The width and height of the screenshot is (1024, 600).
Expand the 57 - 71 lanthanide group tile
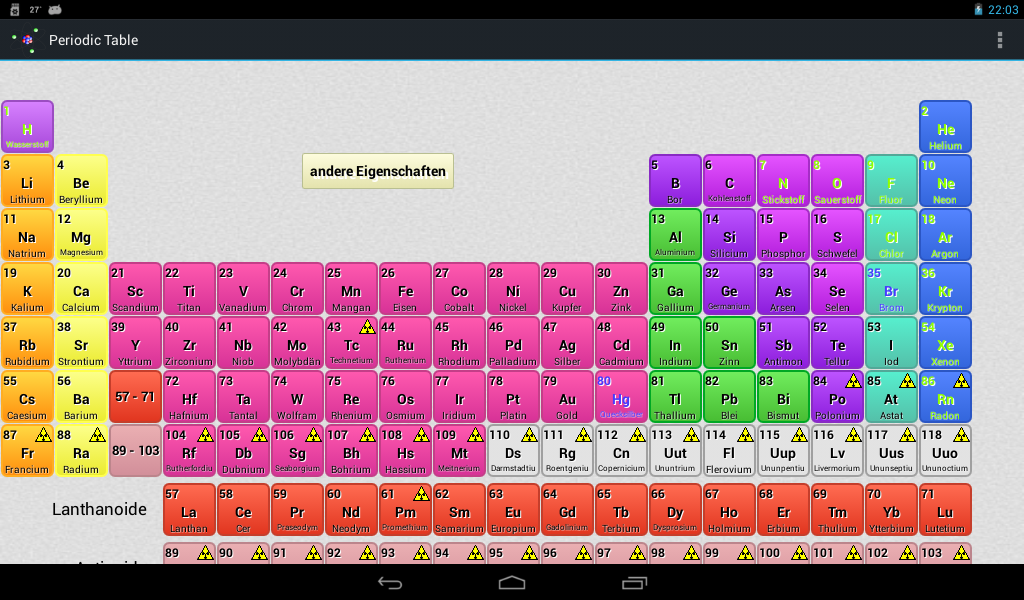point(135,397)
